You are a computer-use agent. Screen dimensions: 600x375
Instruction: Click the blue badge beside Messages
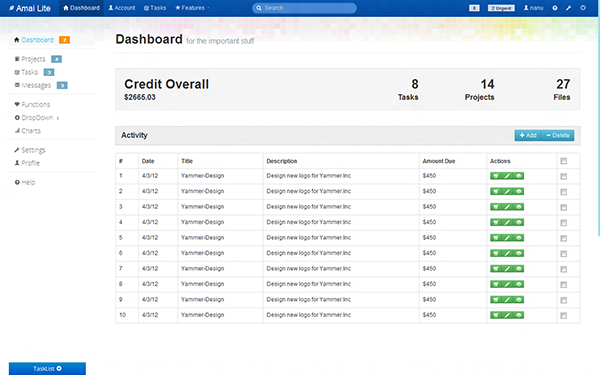[x=62, y=85]
